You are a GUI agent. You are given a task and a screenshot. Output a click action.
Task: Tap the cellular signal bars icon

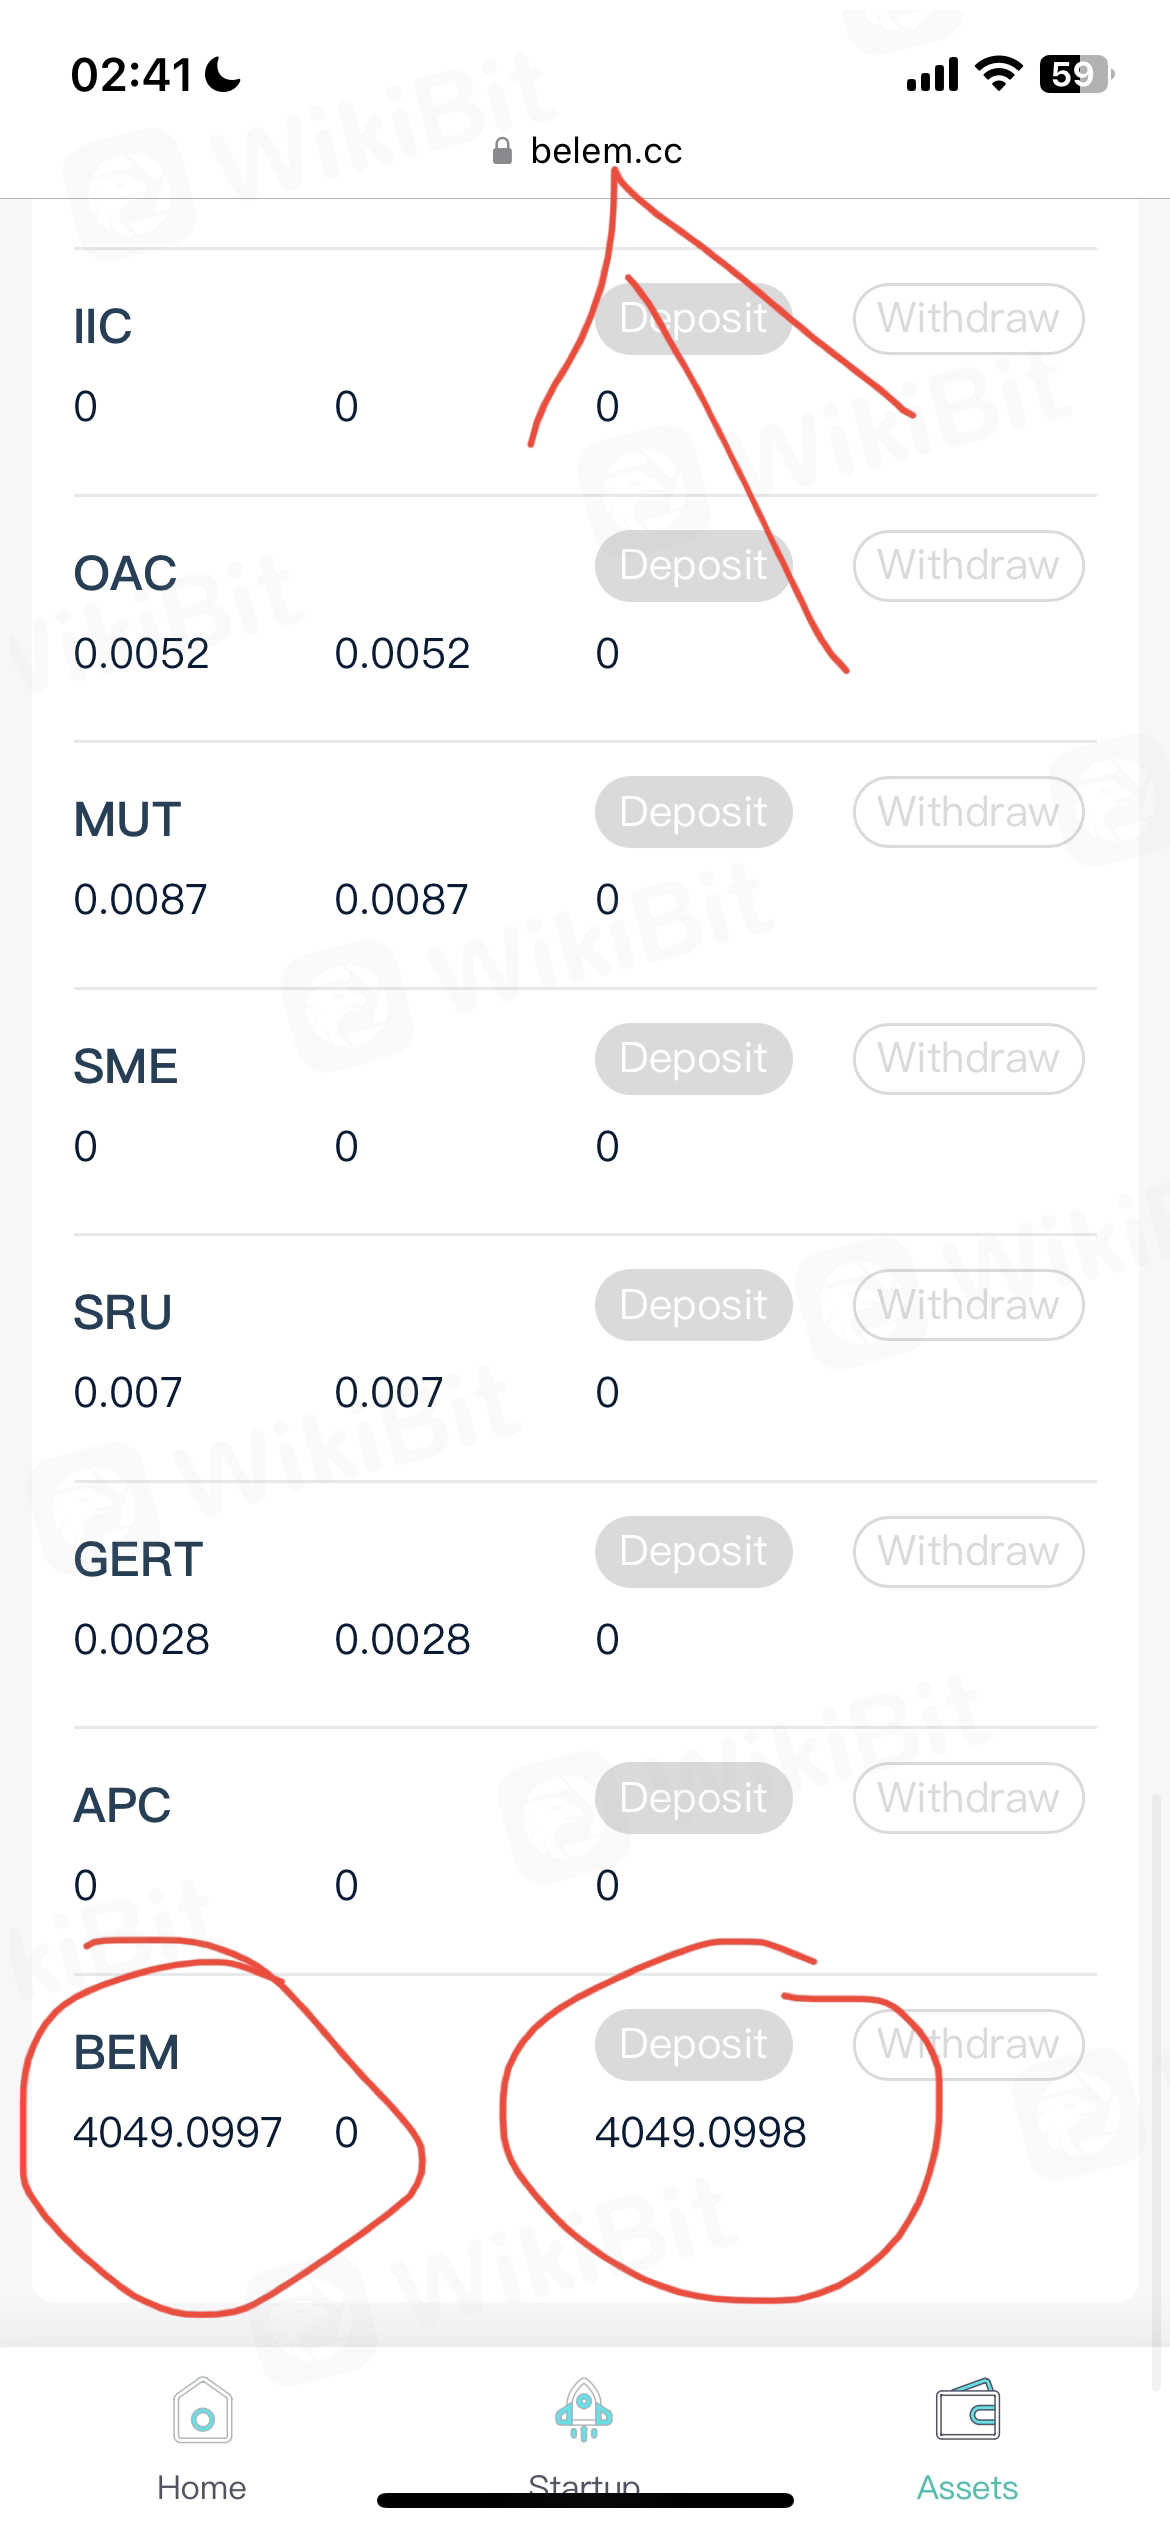(x=932, y=75)
